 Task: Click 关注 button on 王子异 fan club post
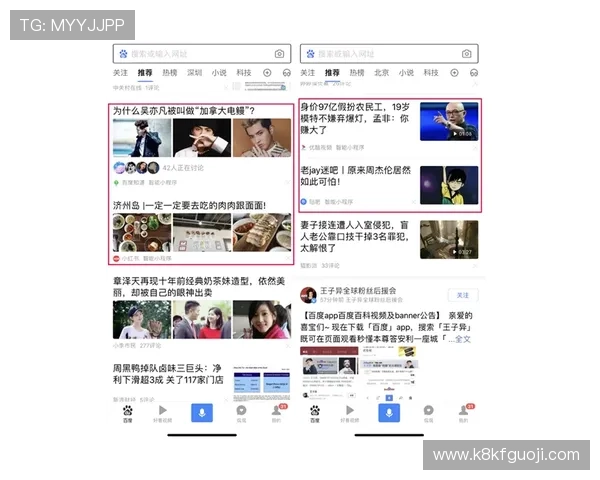(x=463, y=295)
